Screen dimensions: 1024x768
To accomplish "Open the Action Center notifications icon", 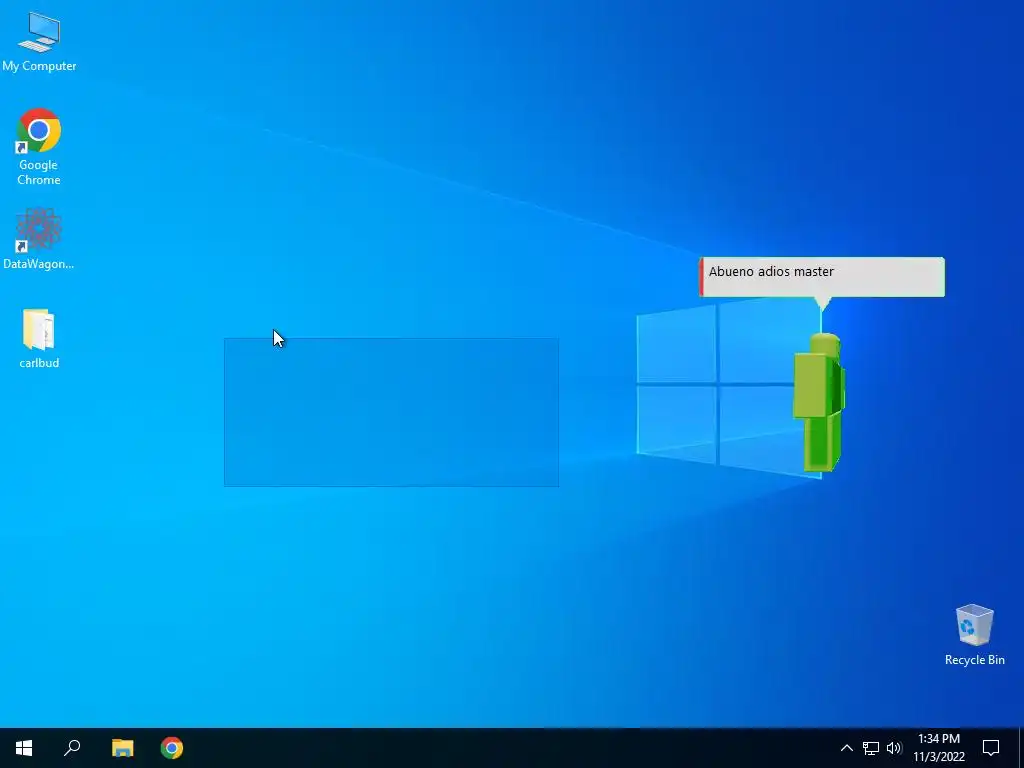I will click(991, 748).
